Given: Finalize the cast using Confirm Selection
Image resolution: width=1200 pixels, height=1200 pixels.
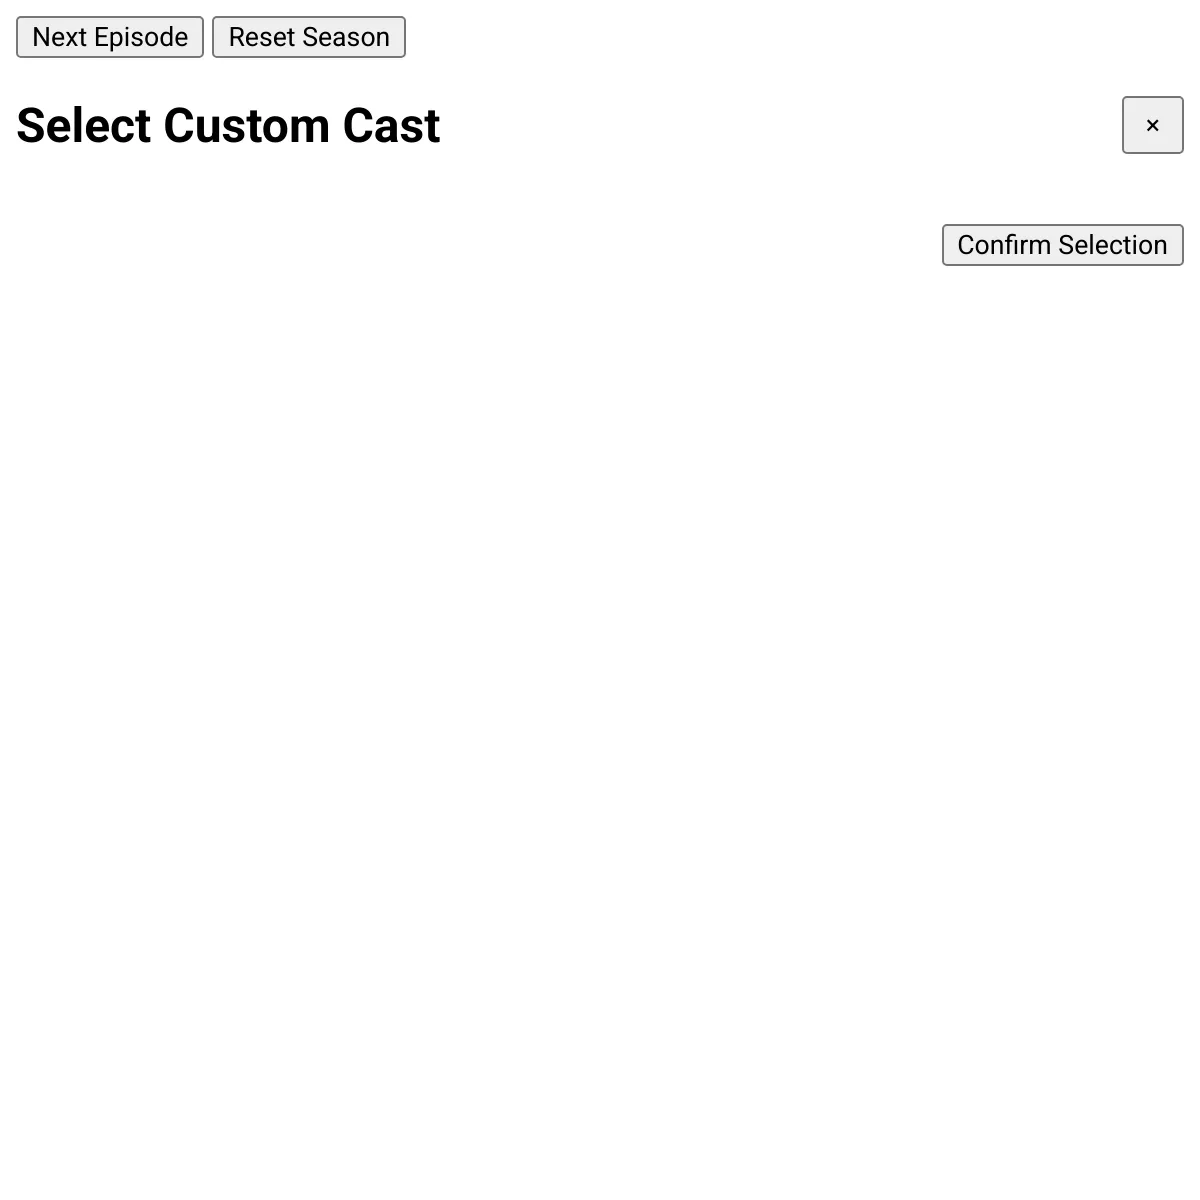Looking at the screenshot, I should click(1062, 245).
